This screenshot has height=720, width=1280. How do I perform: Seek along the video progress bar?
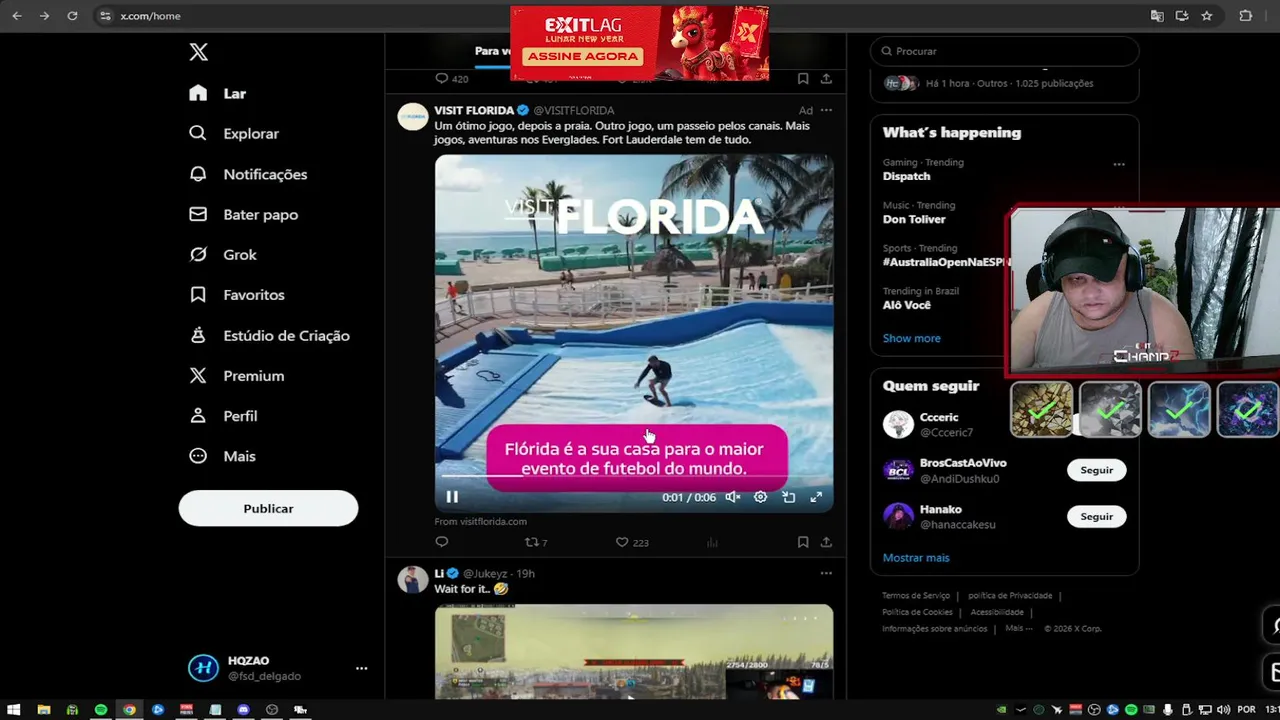click(633, 477)
